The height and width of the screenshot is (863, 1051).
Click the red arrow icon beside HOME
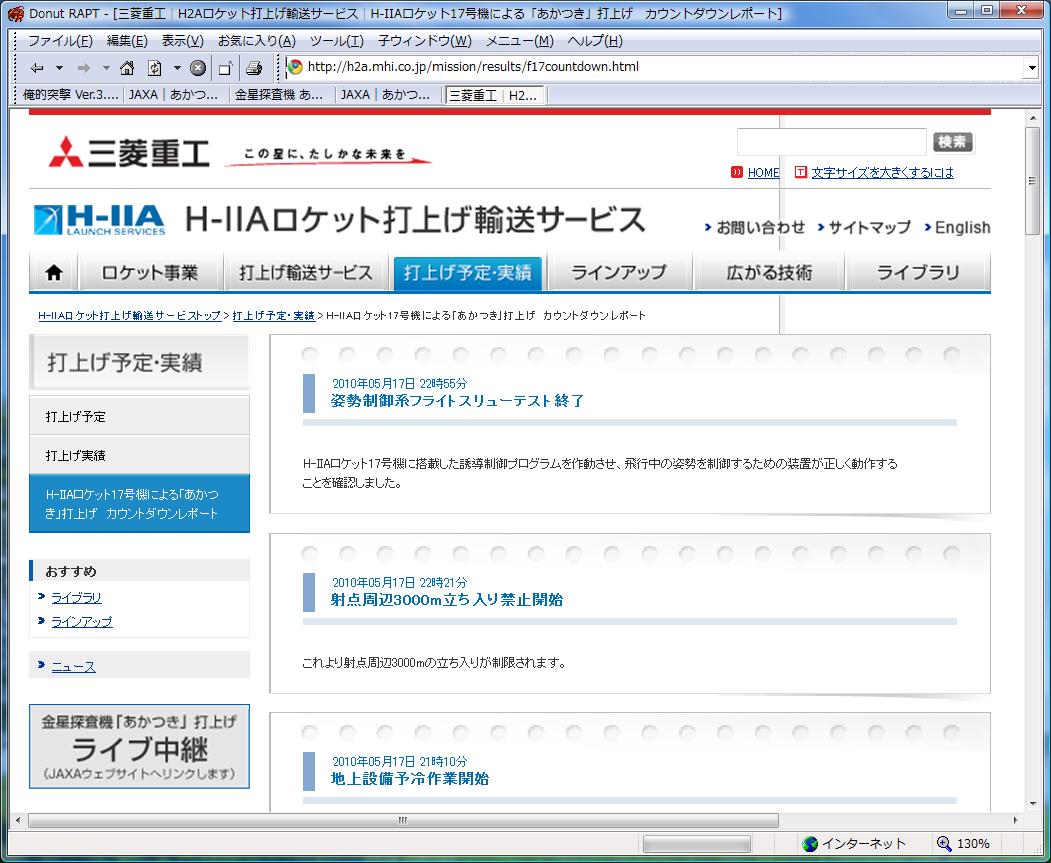(x=737, y=172)
